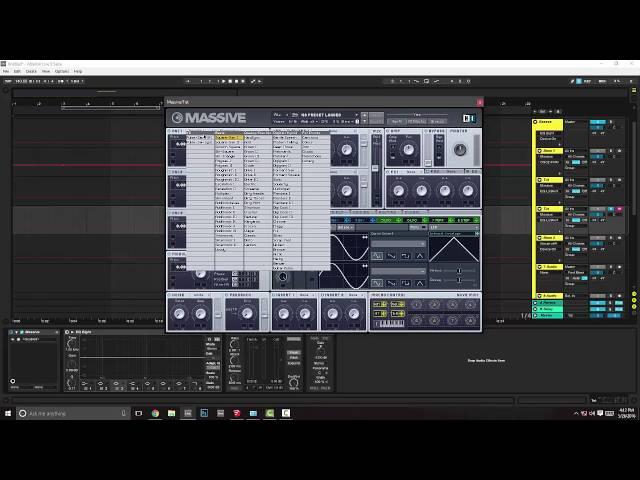Toggle the Bypass section power button
The image size is (640, 480).
click(x=426, y=131)
